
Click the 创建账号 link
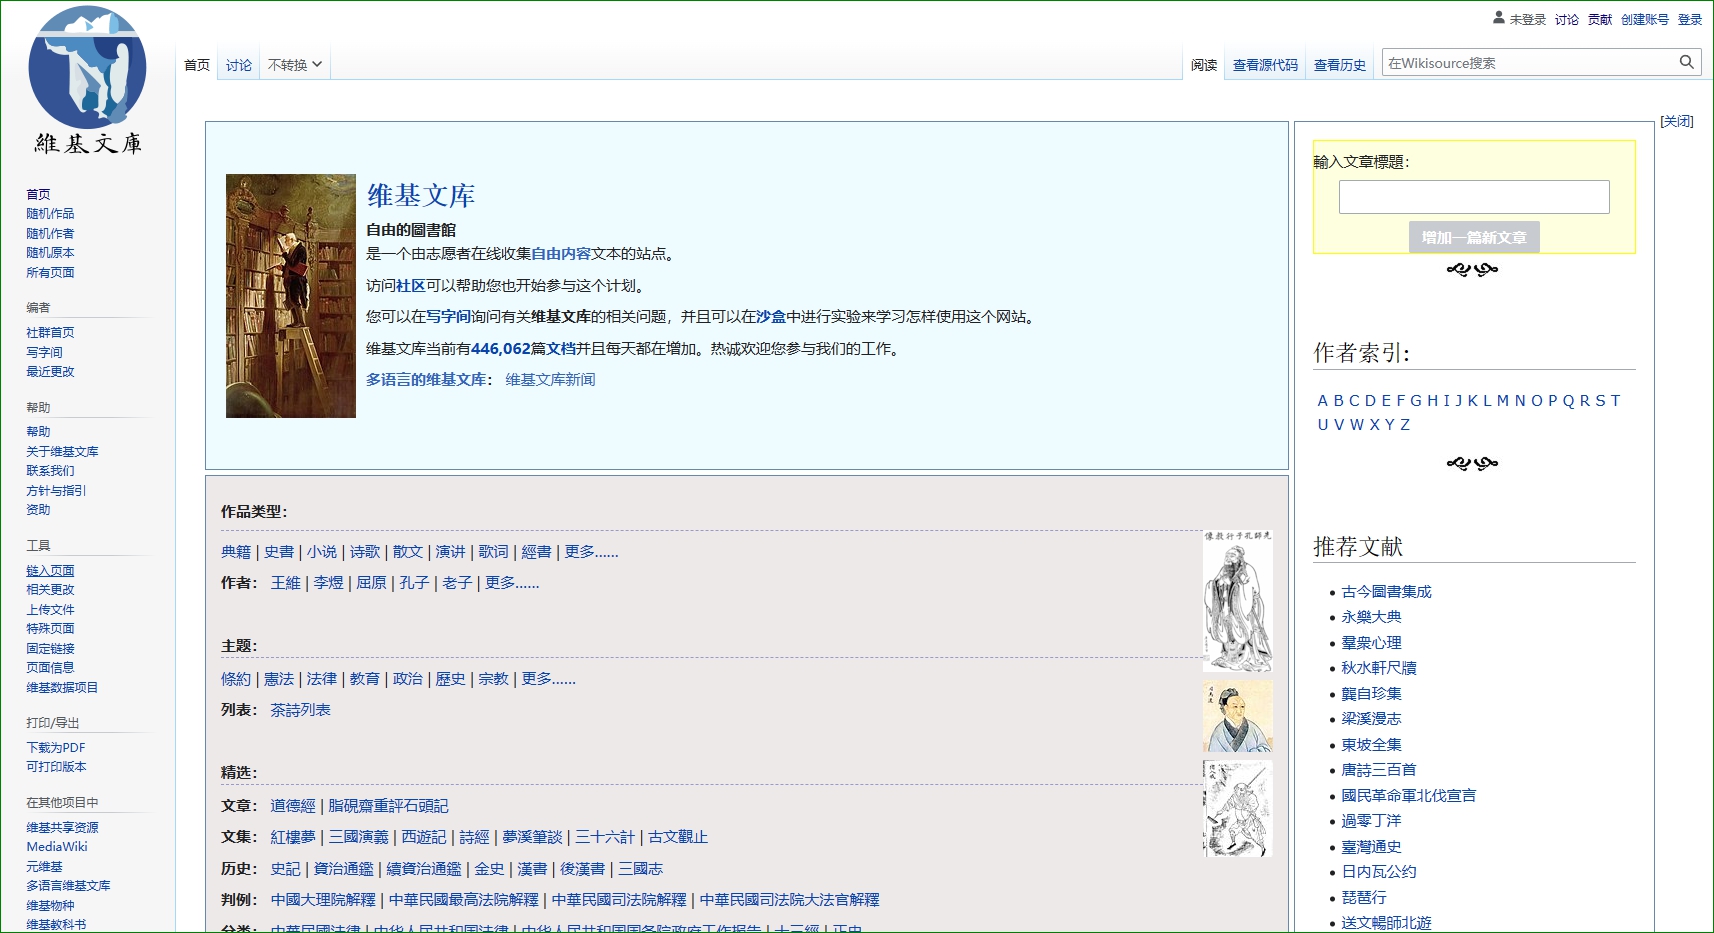click(x=1645, y=19)
